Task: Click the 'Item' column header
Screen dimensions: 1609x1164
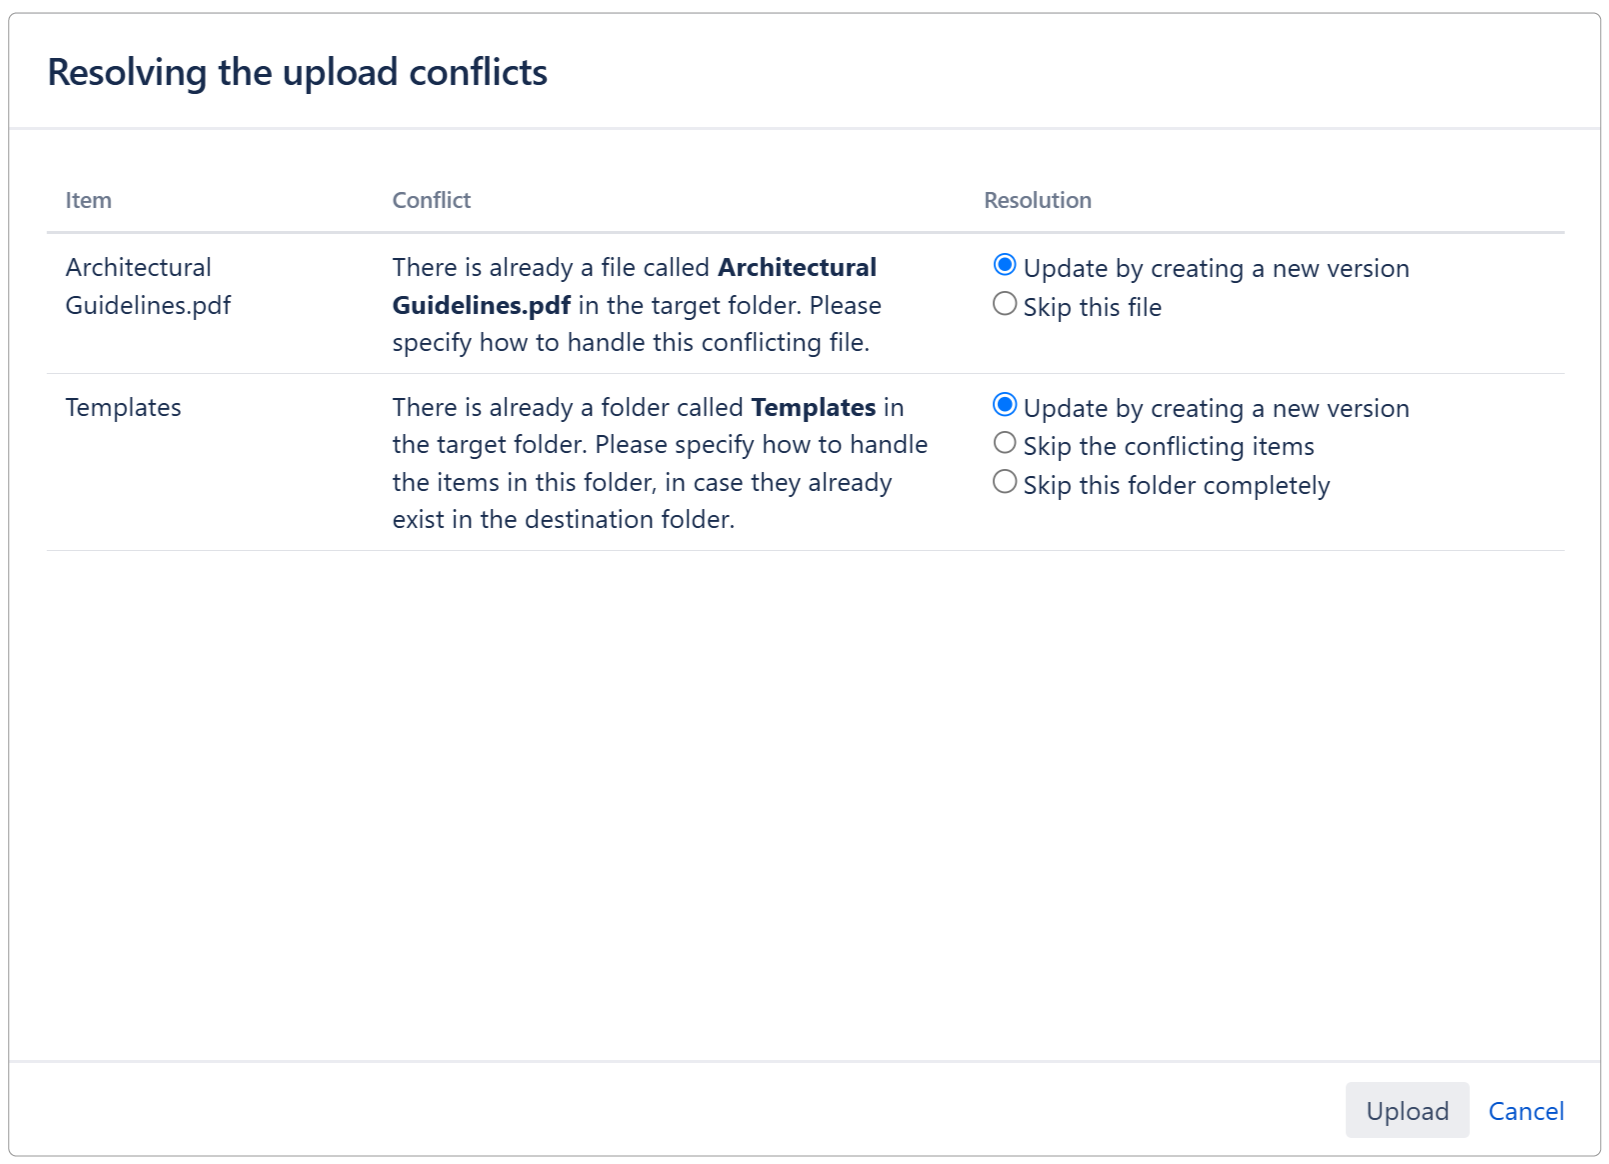Action: click(x=88, y=200)
